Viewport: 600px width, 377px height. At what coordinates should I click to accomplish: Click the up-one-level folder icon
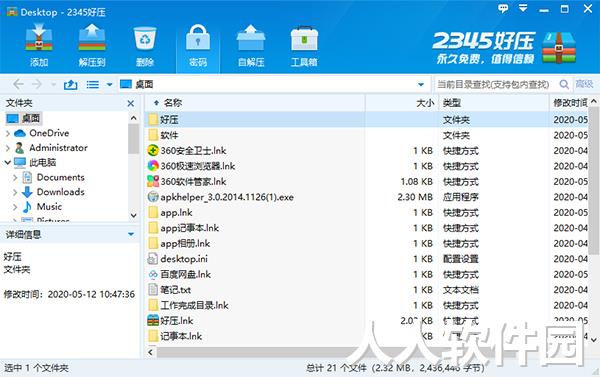pyautogui.click(x=70, y=84)
